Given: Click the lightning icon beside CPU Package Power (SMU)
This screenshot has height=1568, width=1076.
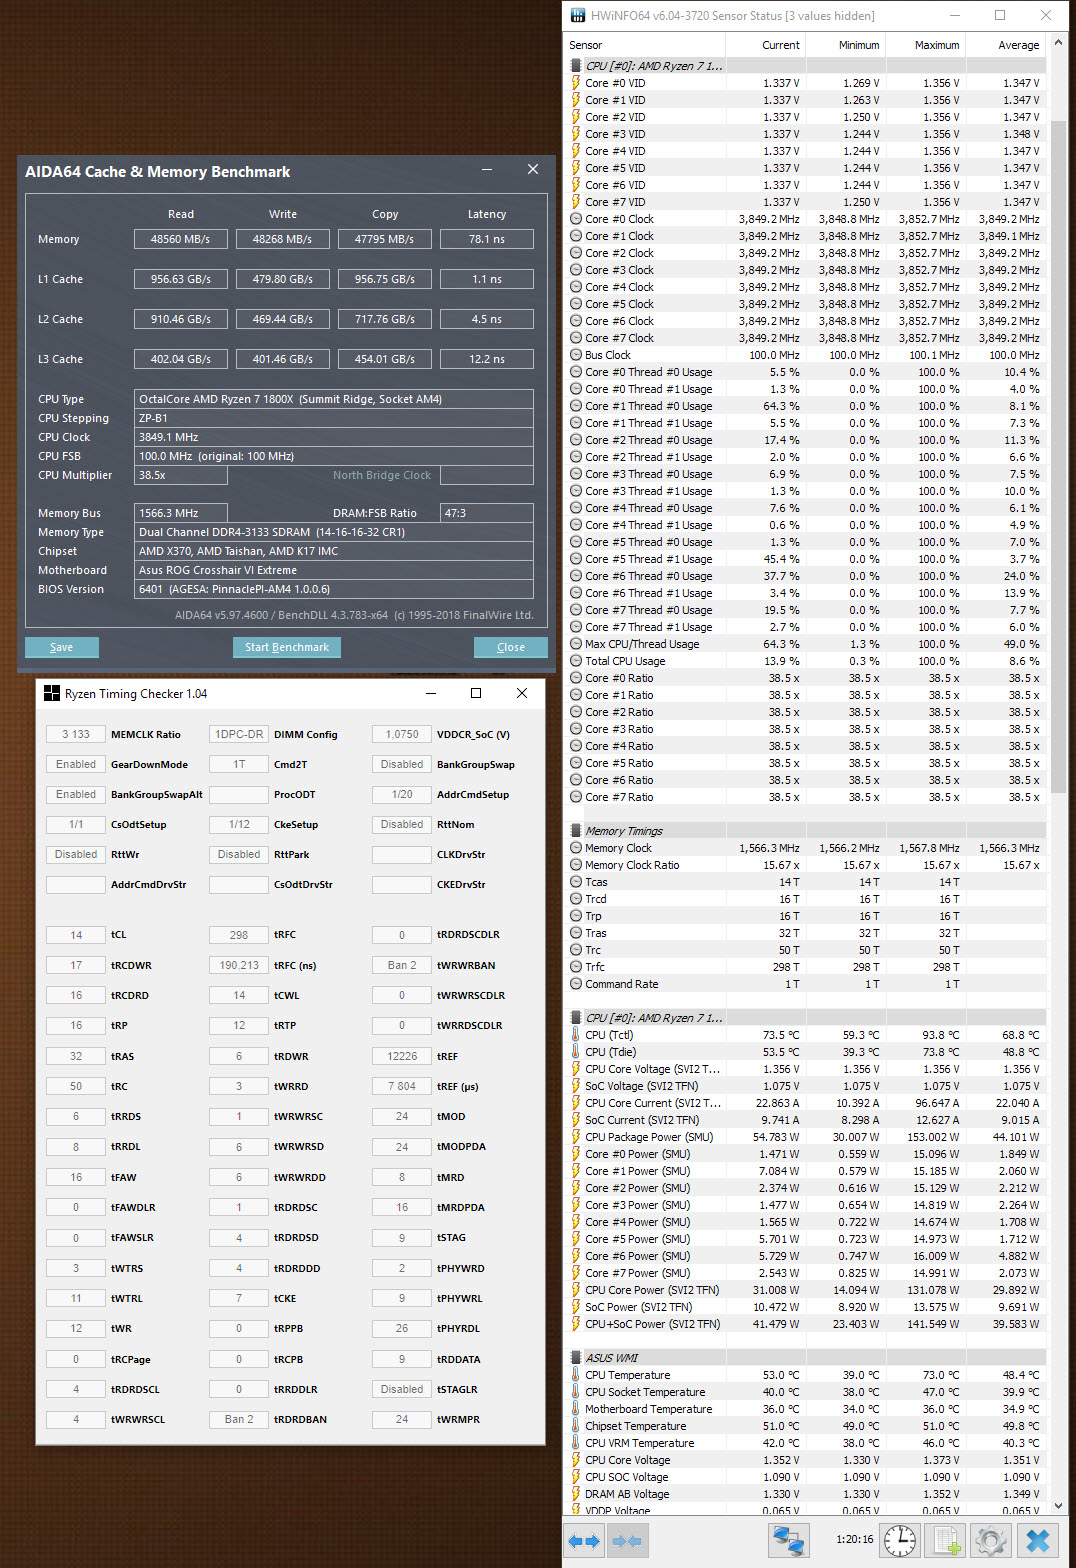Looking at the screenshot, I should [x=576, y=1137].
